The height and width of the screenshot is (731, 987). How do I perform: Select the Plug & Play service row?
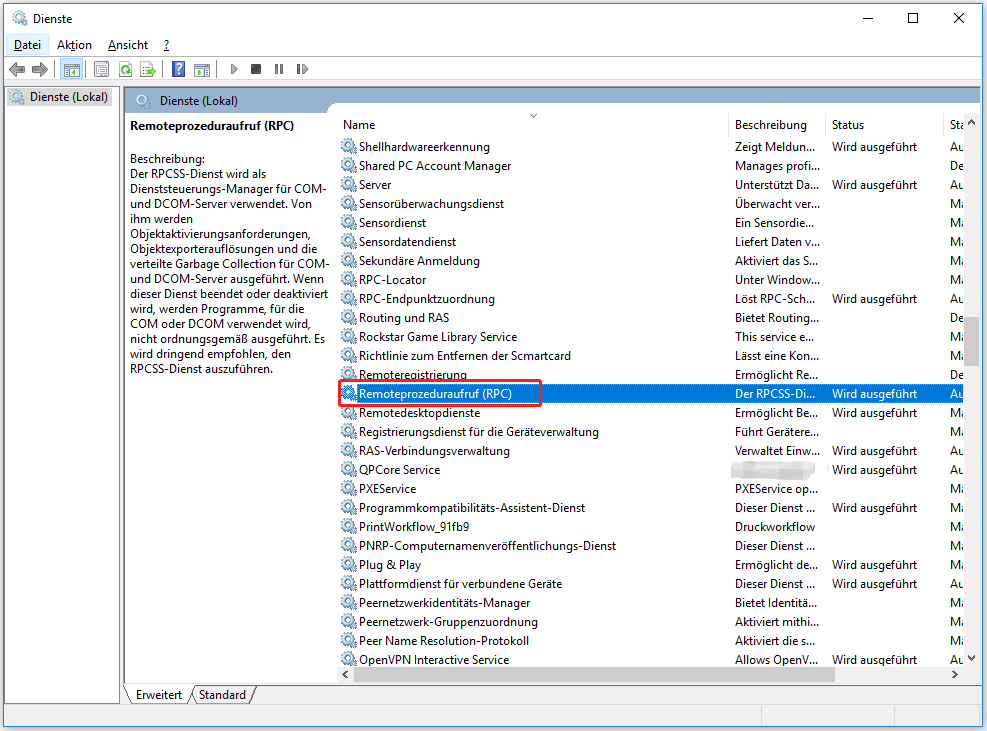point(390,565)
